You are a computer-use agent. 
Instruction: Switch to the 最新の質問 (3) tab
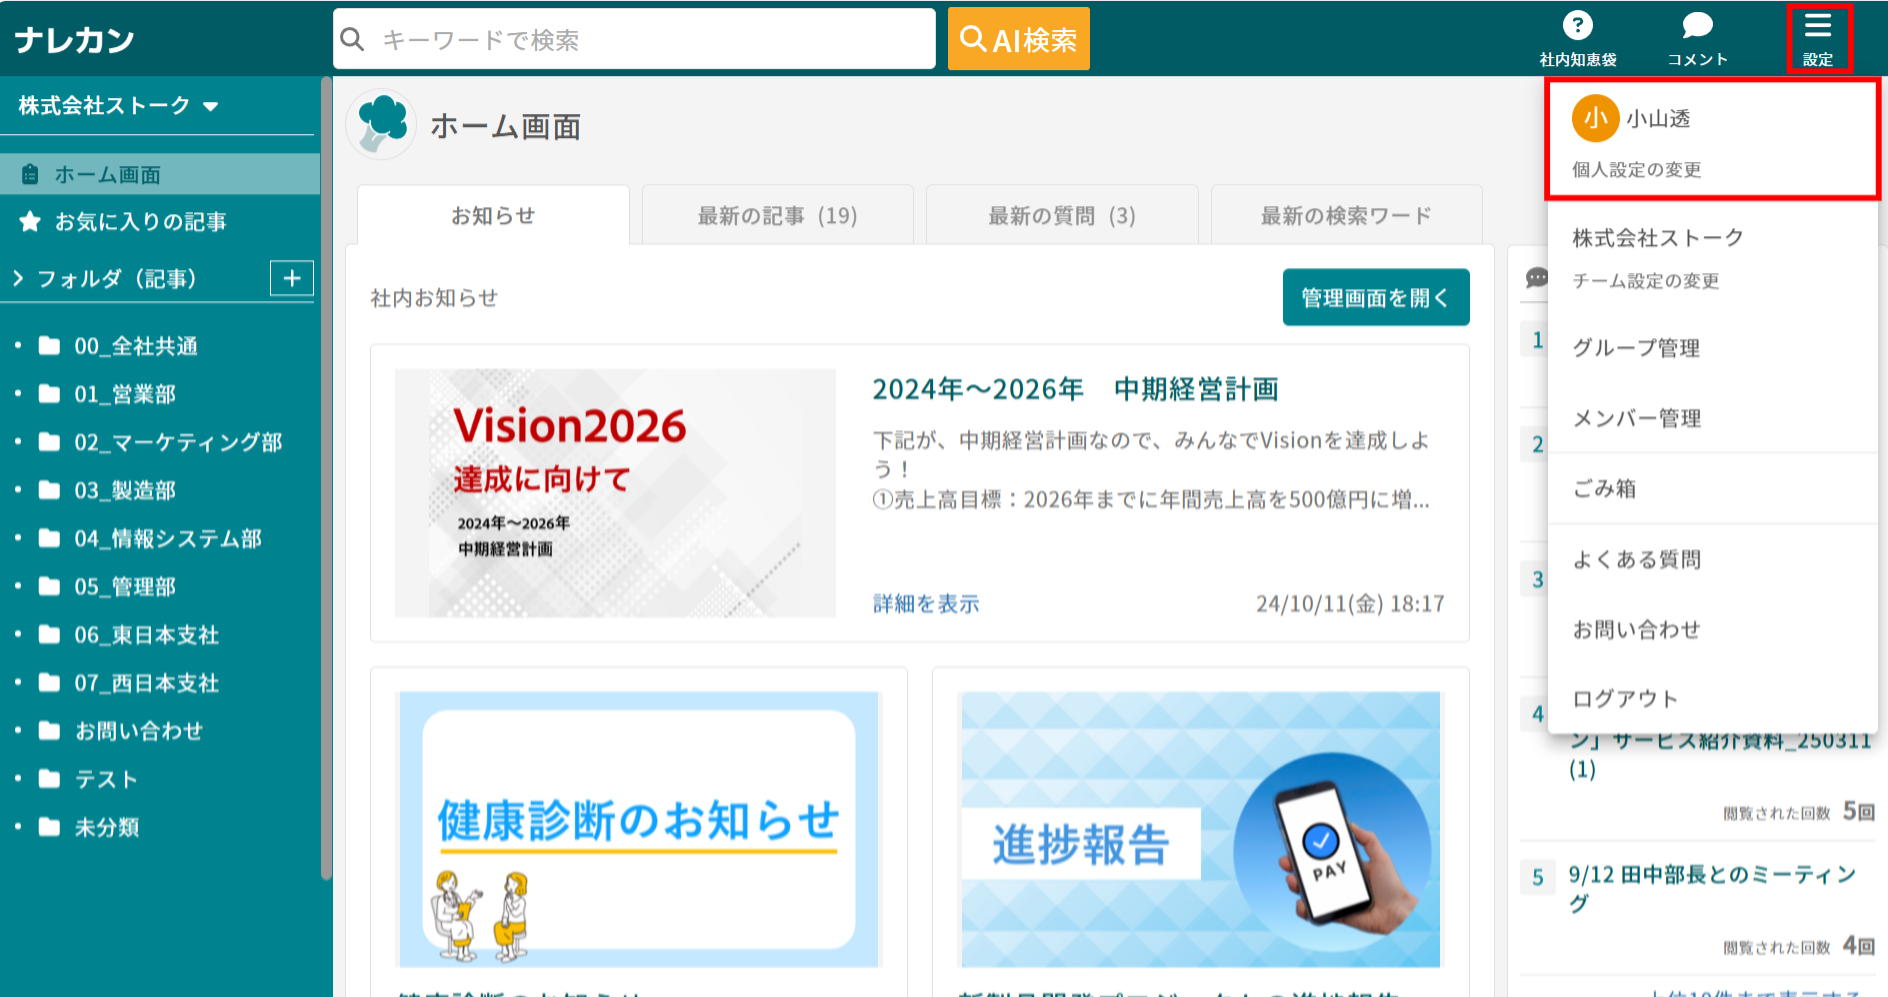[x=1061, y=216]
